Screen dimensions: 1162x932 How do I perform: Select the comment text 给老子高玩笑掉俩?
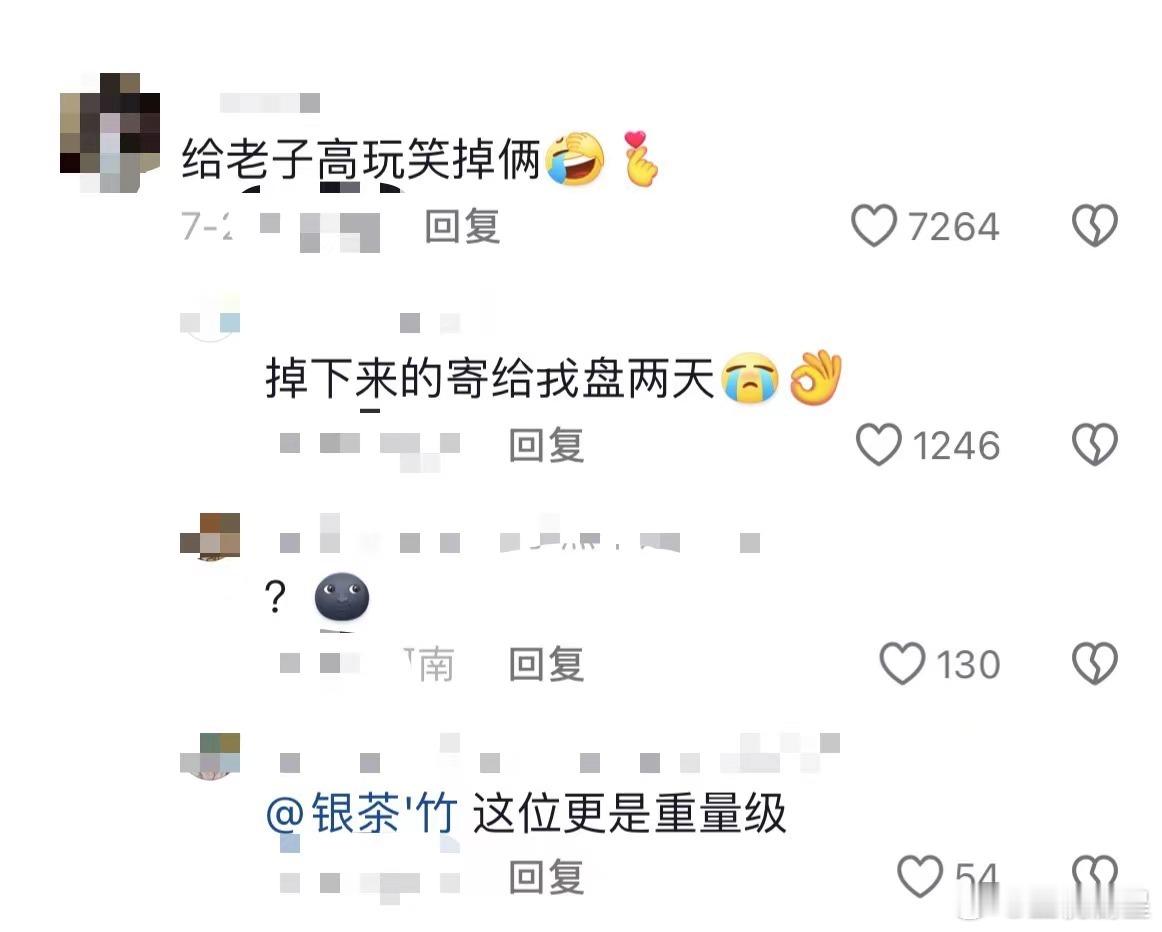(x=361, y=159)
